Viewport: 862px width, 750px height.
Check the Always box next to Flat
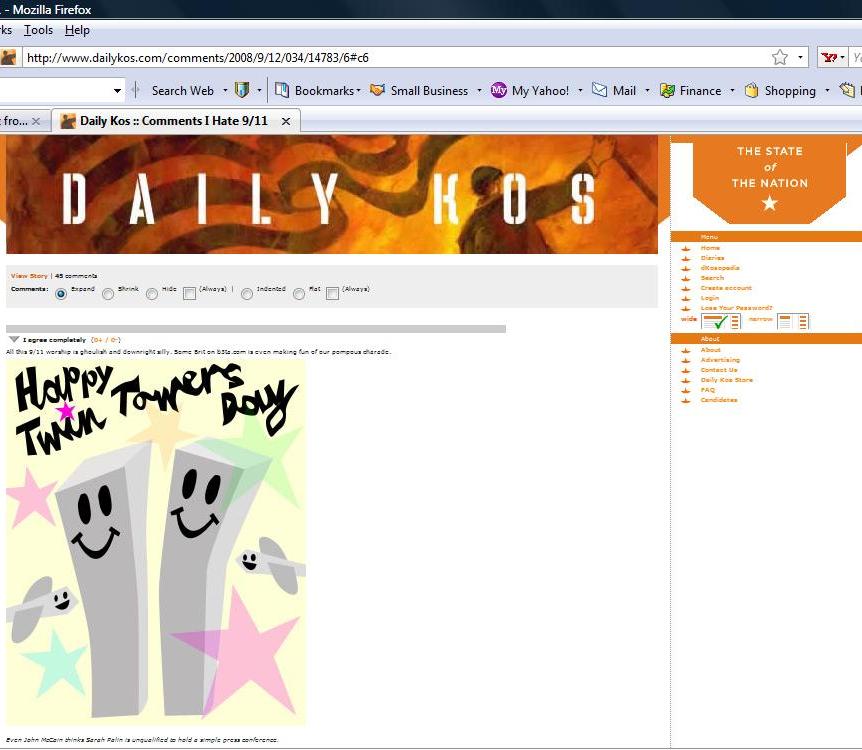(x=332, y=294)
